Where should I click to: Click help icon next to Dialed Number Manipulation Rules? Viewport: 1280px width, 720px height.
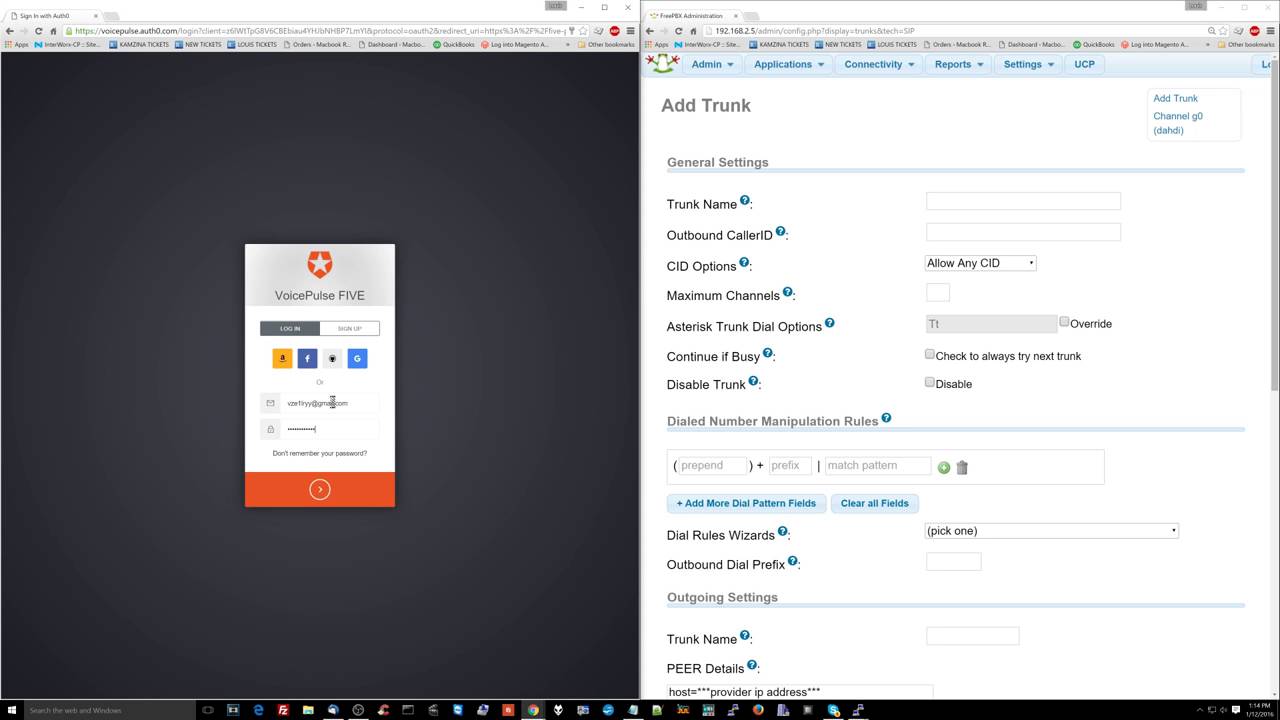click(x=886, y=418)
